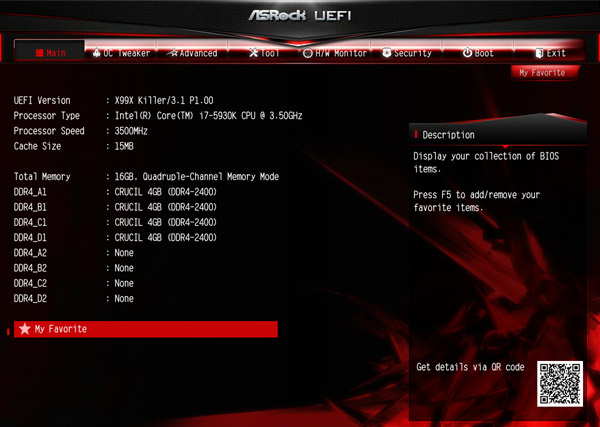Image resolution: width=600 pixels, height=427 pixels.
Task: Click the Cache Size label
Action: pos(38,146)
